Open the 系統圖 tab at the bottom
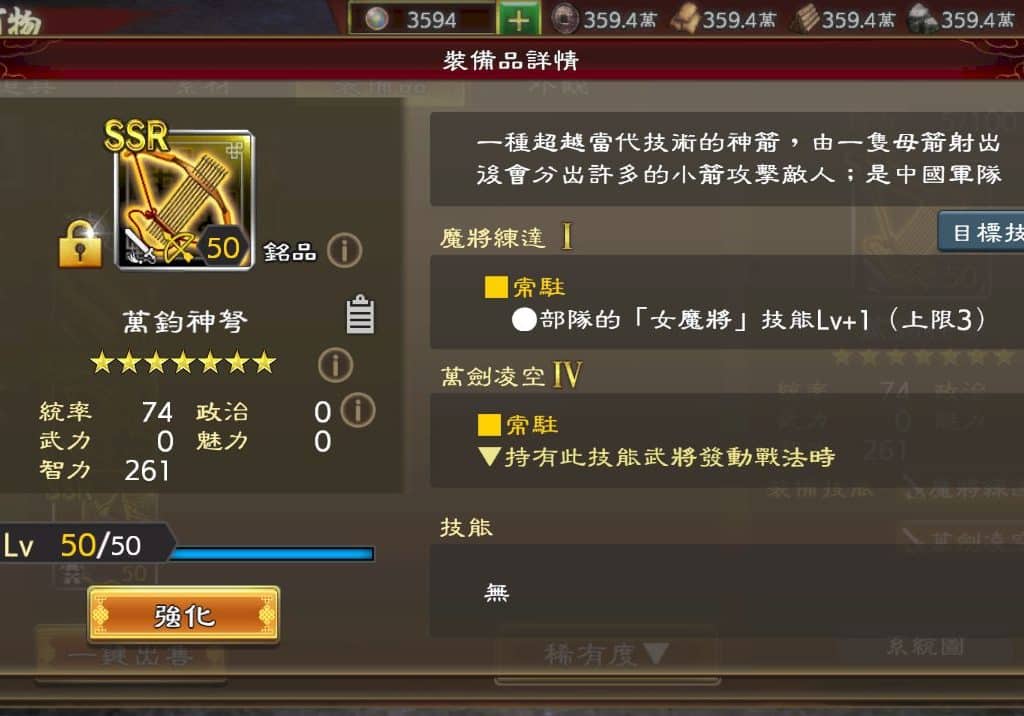Viewport: 1024px width, 716px height. click(x=925, y=647)
